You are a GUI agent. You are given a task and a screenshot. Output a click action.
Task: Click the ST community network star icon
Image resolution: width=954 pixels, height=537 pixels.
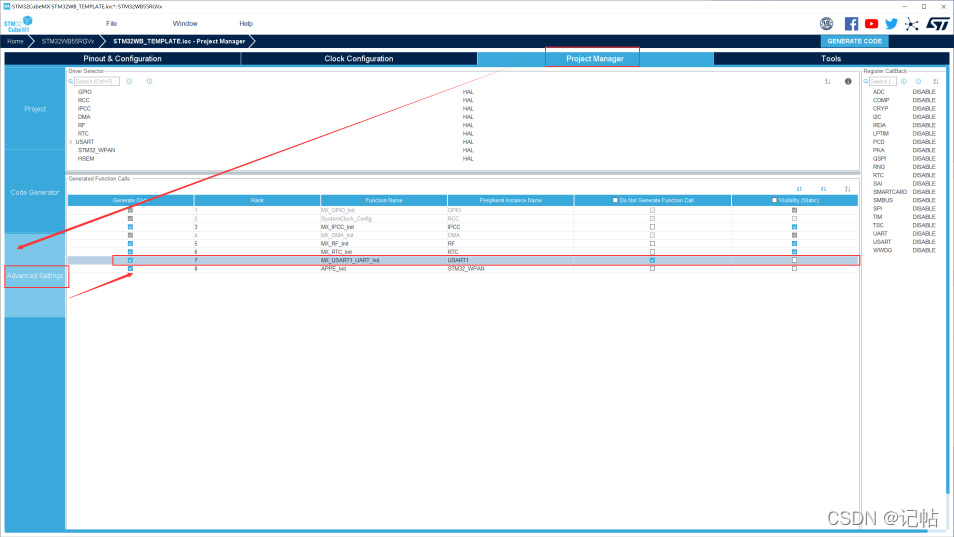(911, 24)
